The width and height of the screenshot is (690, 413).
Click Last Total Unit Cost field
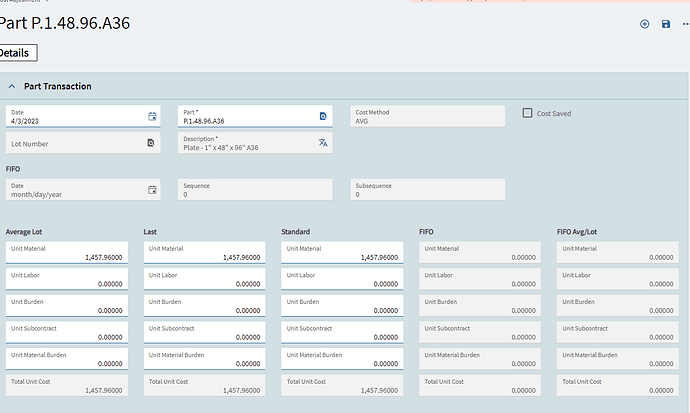pos(205,386)
